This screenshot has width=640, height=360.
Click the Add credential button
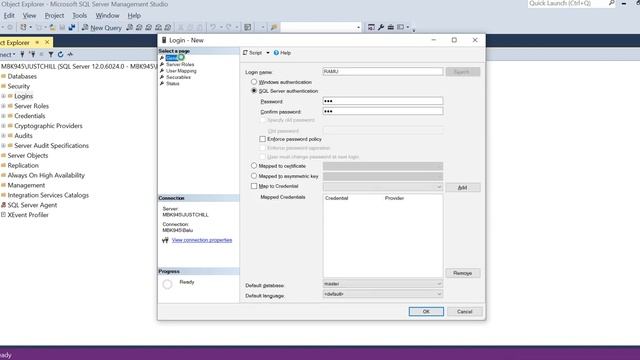(x=462, y=187)
